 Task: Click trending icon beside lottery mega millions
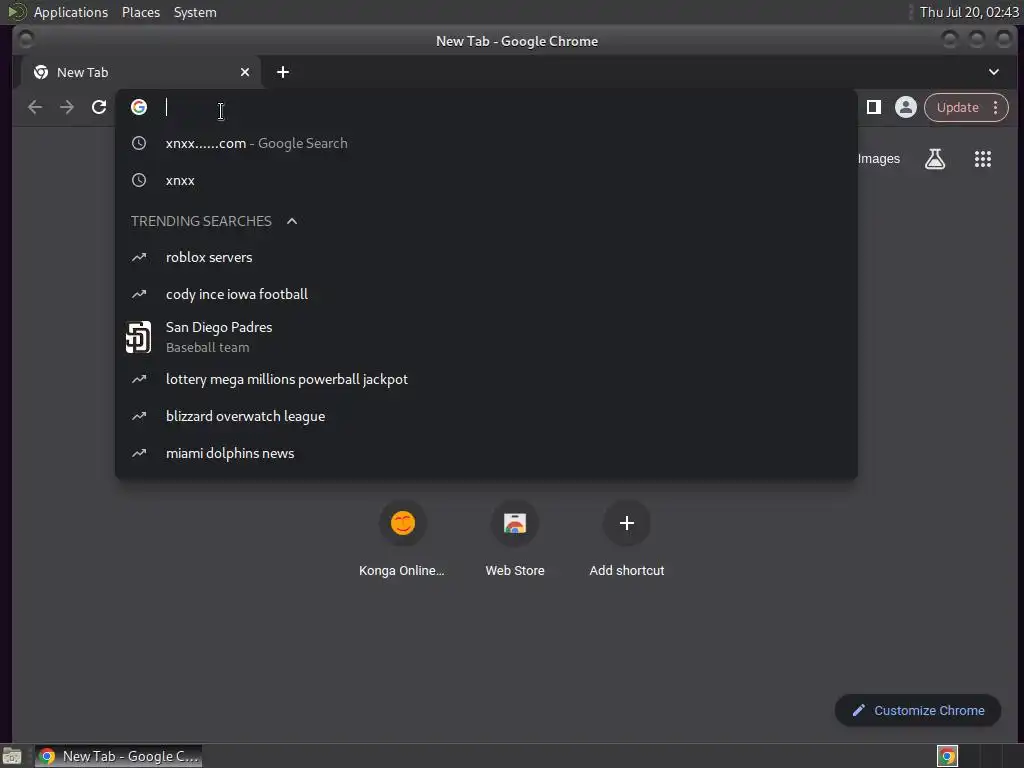(x=139, y=379)
